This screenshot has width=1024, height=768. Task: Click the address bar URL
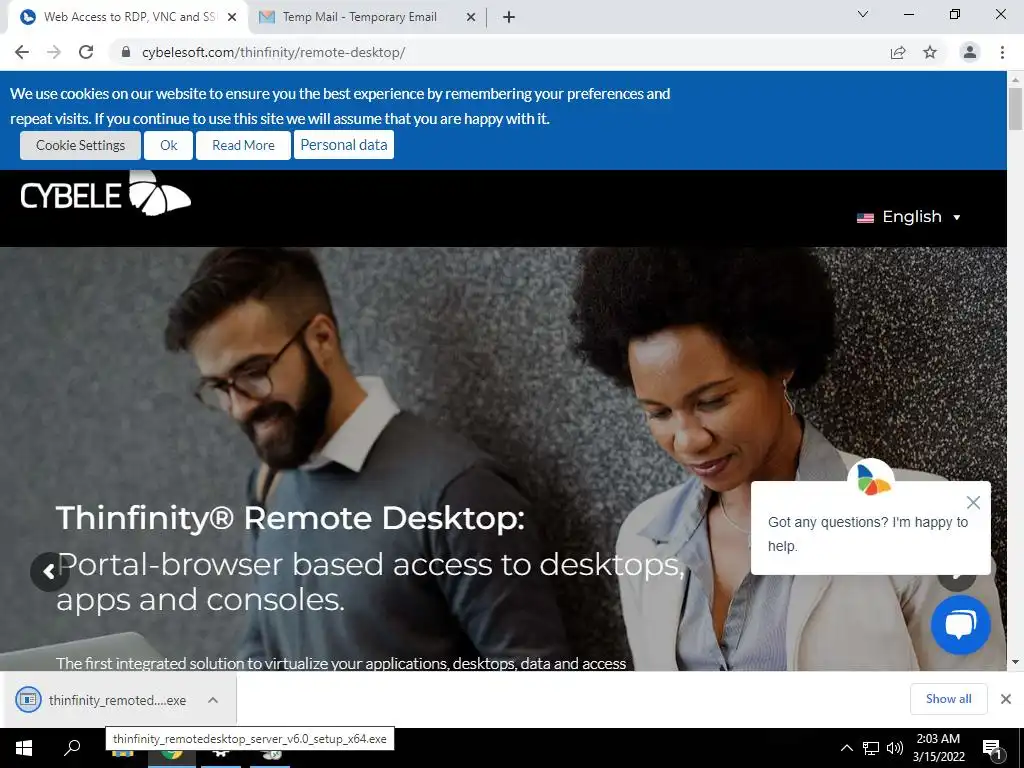tap(273, 52)
